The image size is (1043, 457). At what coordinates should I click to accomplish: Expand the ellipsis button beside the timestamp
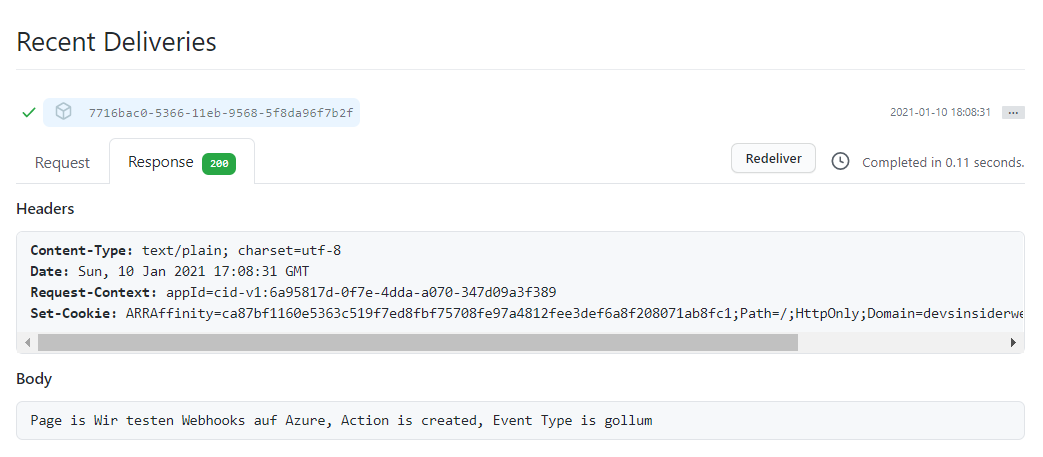[1013, 113]
